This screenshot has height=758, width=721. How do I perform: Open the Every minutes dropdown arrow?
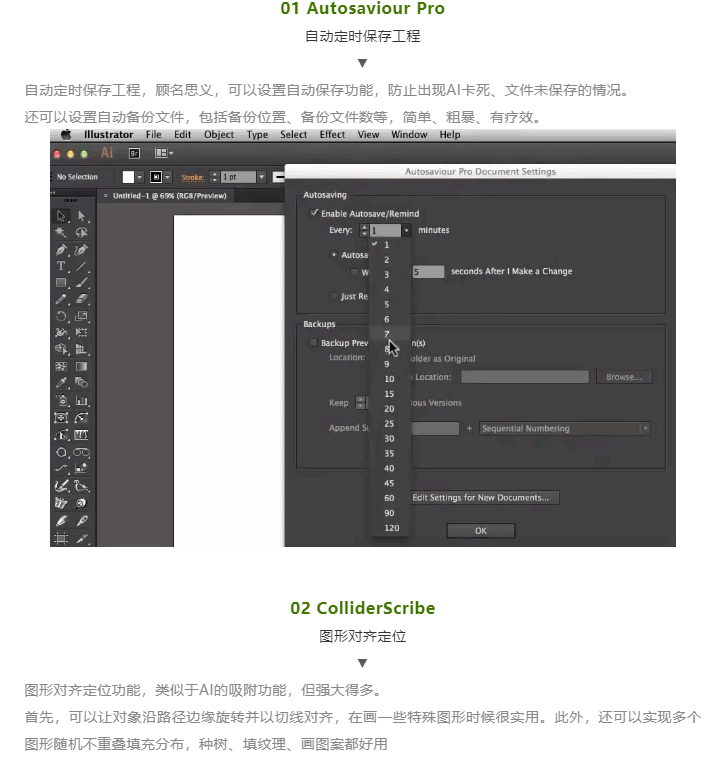pos(407,231)
